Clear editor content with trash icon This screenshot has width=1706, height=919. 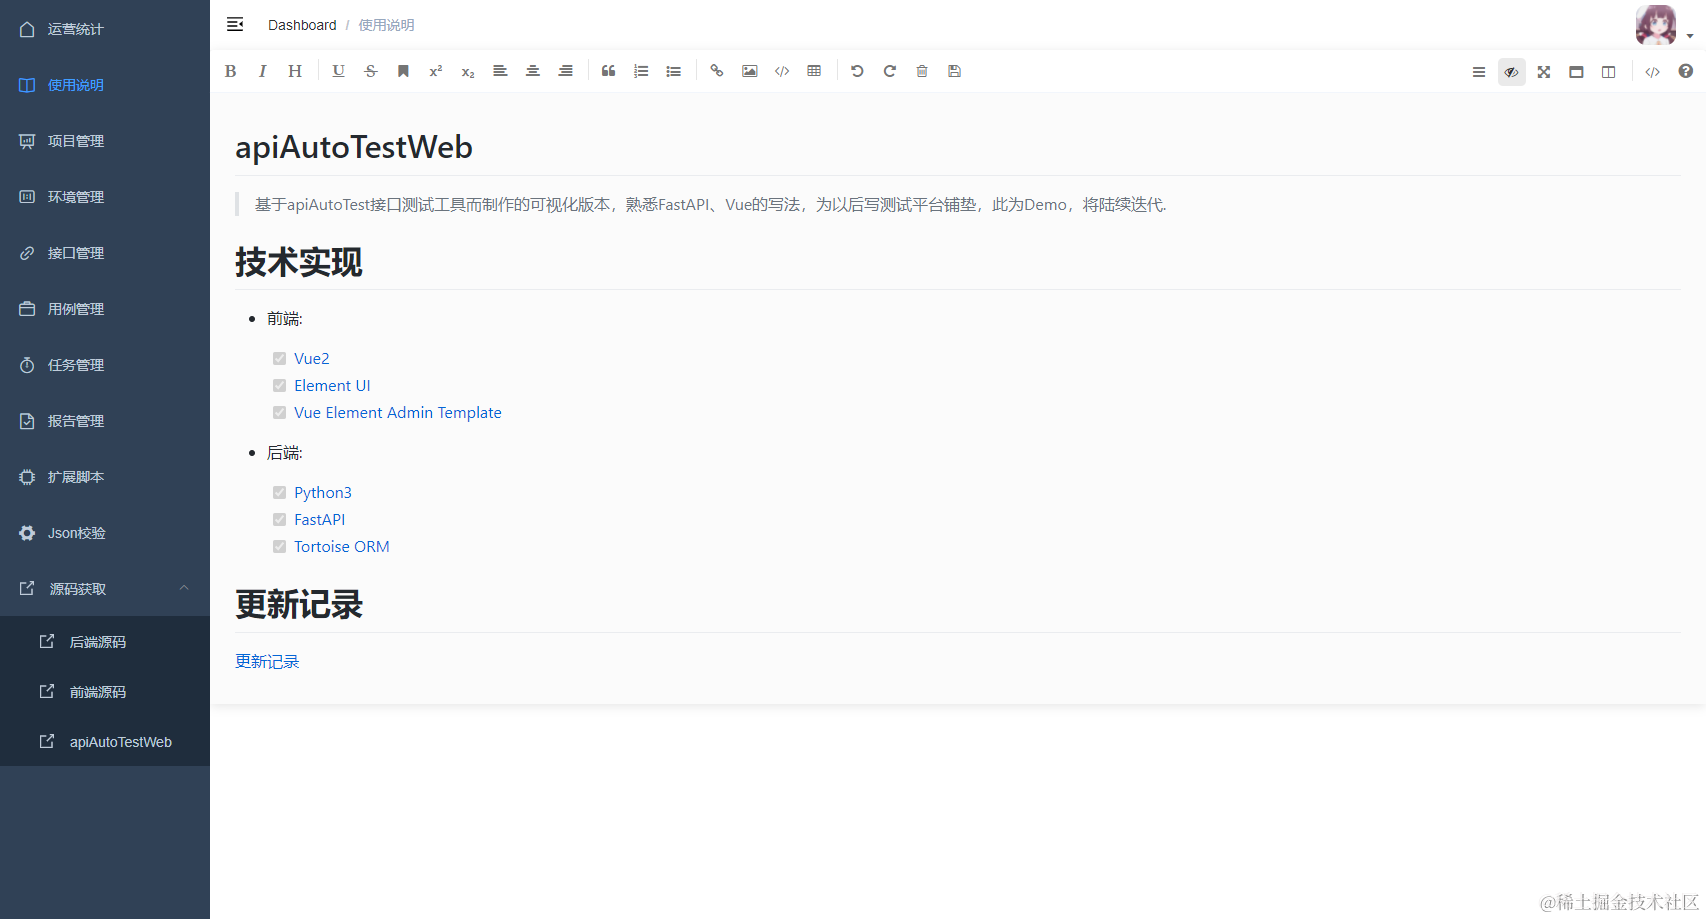[x=922, y=71]
